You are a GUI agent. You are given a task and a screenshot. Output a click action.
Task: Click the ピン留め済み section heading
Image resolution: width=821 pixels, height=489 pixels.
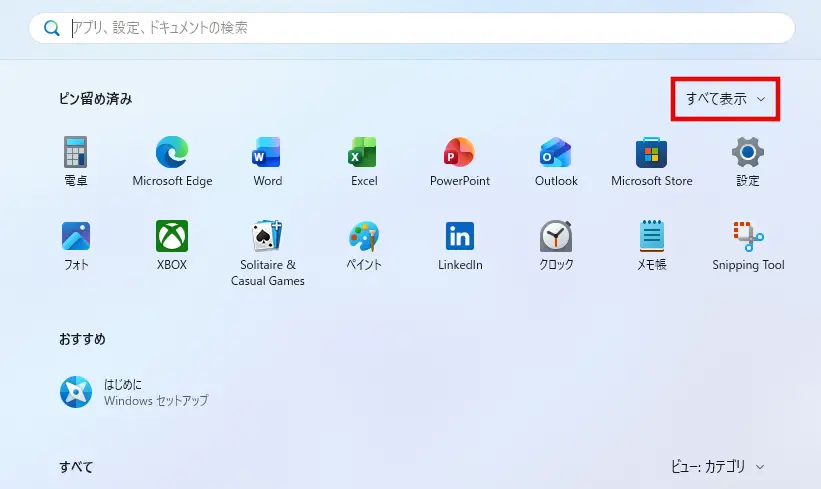click(95, 98)
